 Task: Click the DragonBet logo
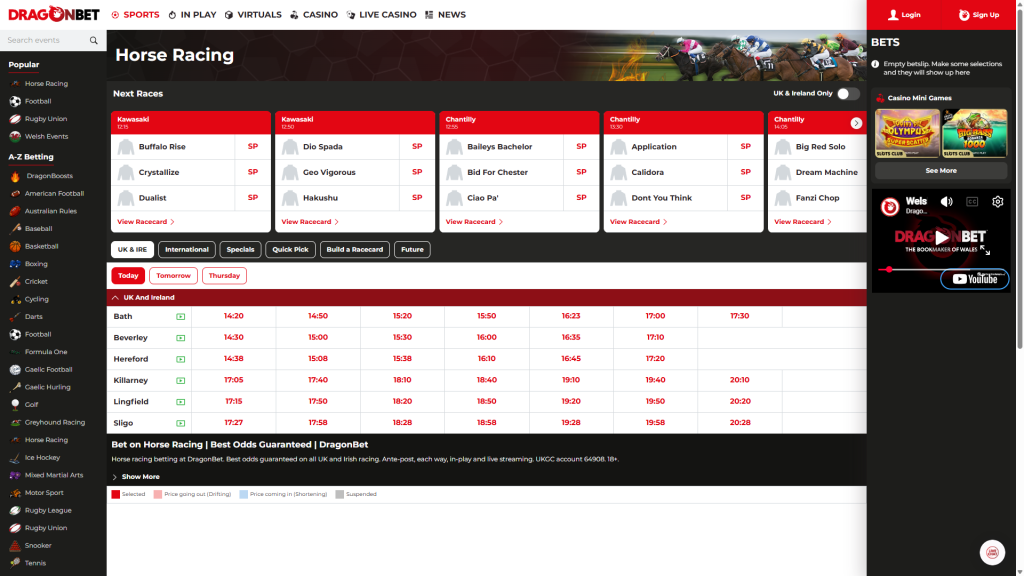(54, 14)
